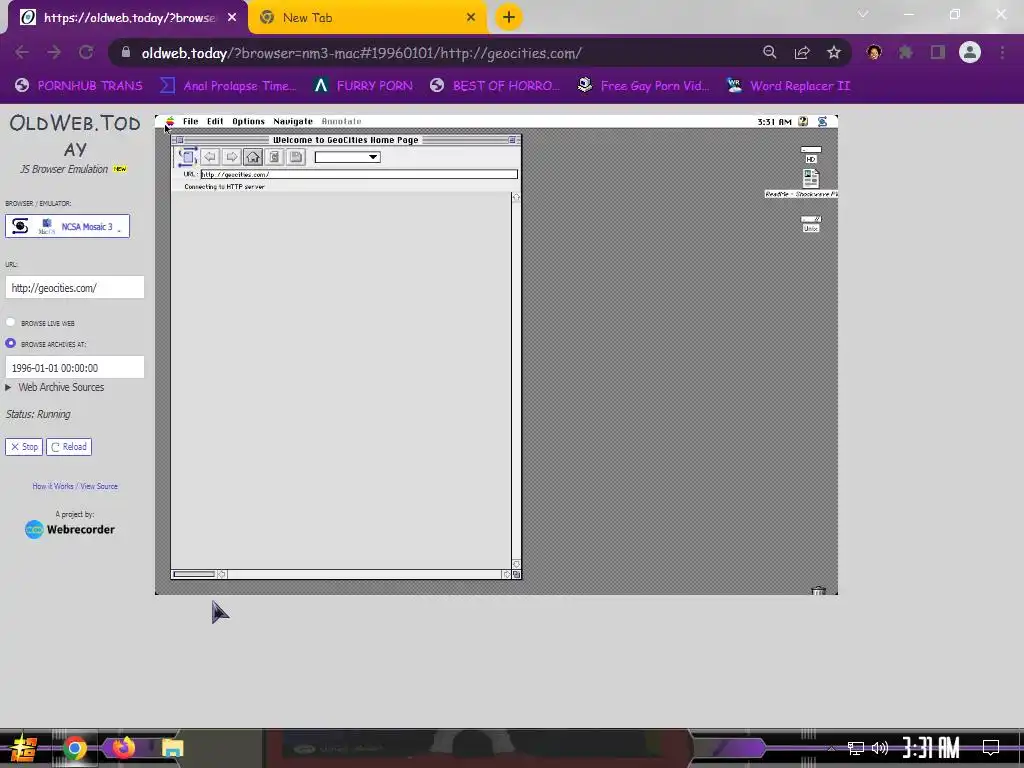Select the oldweb.today browser tab

pyautogui.click(x=127, y=18)
